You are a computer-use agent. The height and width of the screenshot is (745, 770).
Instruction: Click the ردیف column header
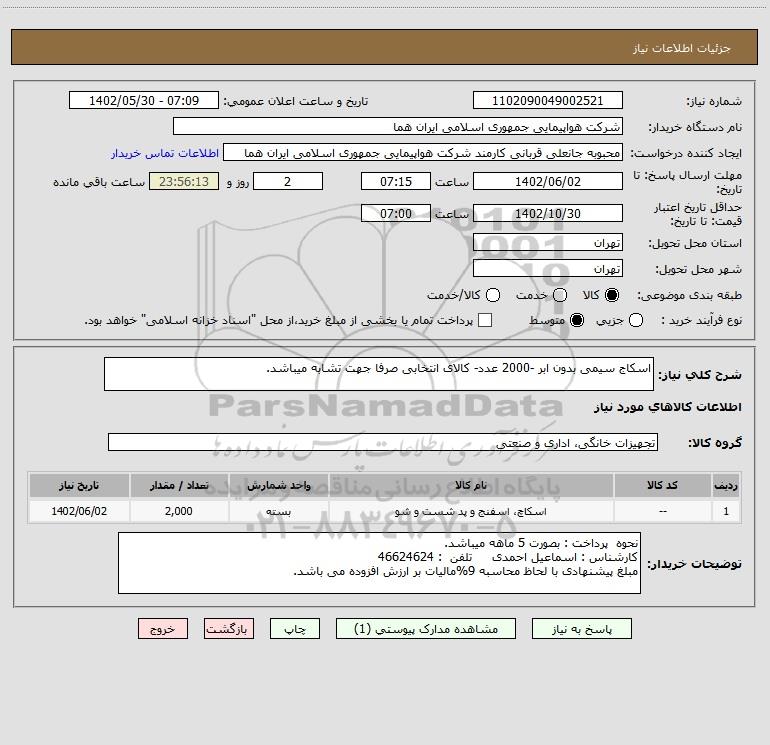(x=726, y=485)
